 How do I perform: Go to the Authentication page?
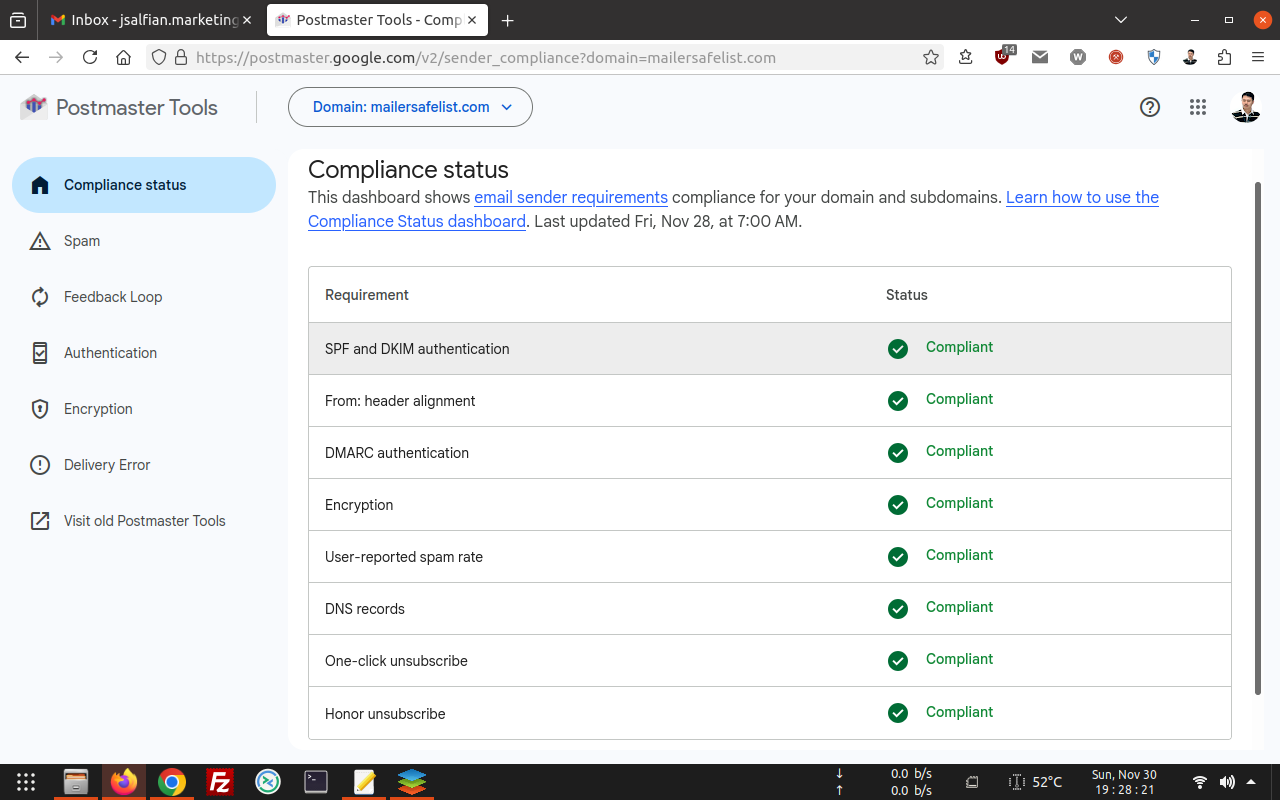click(110, 353)
